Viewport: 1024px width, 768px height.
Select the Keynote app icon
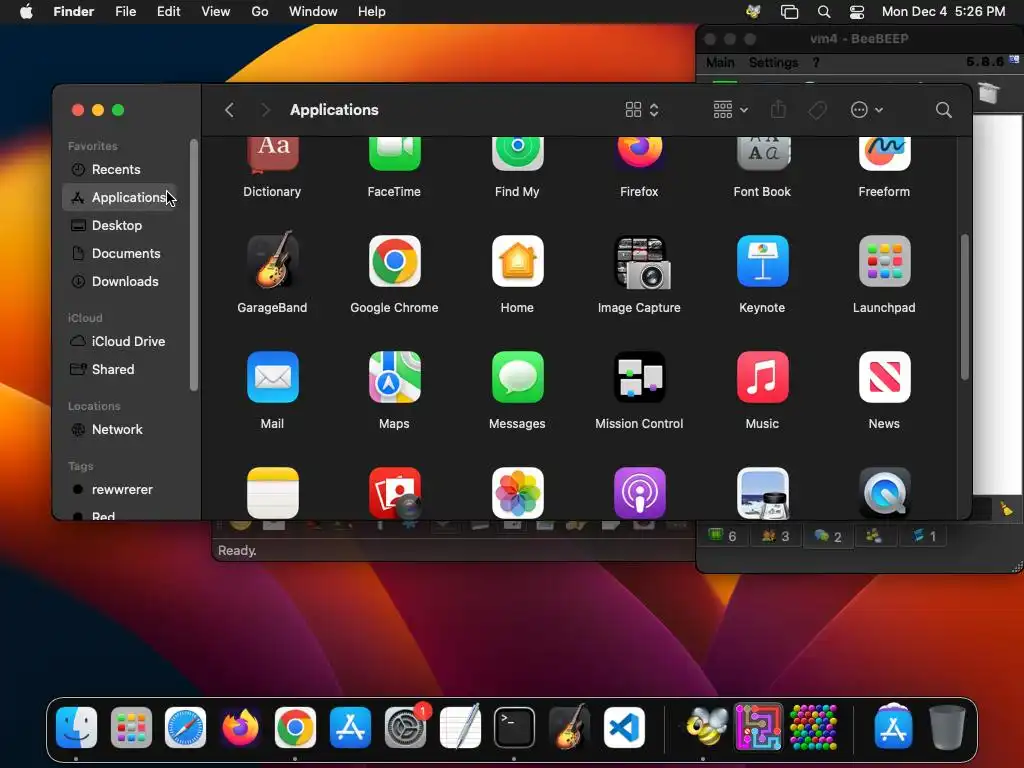click(762, 261)
